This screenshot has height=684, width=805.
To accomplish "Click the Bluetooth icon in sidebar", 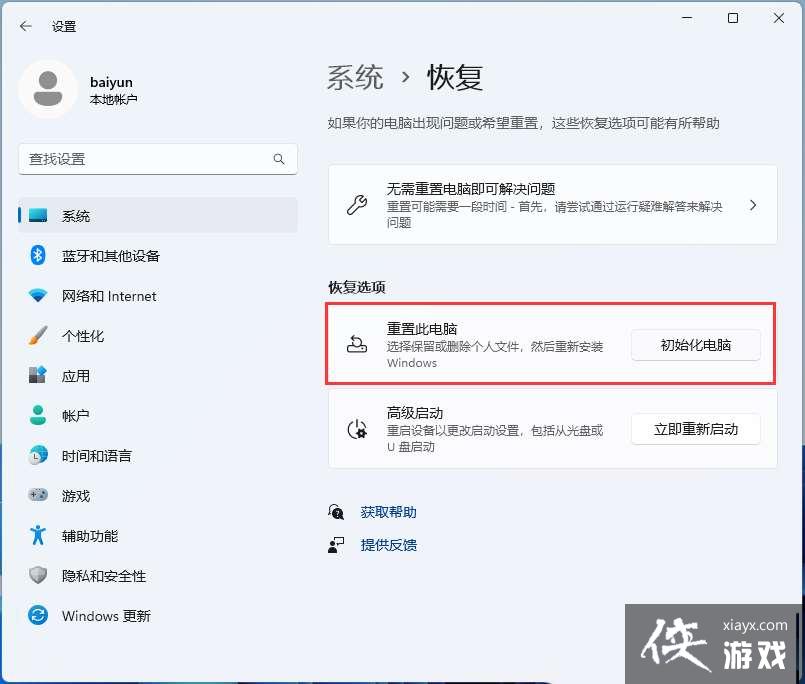I will pos(38,256).
